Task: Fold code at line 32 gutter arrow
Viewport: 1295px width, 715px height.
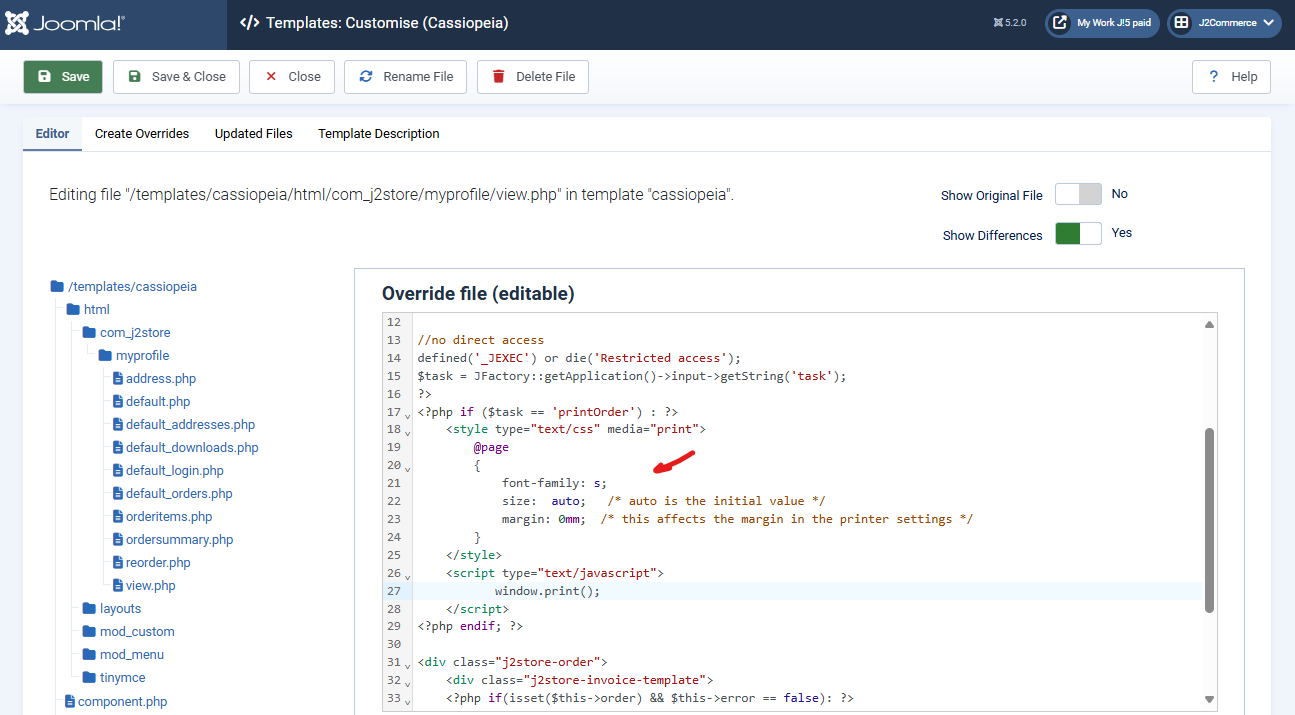Action: click(408, 682)
